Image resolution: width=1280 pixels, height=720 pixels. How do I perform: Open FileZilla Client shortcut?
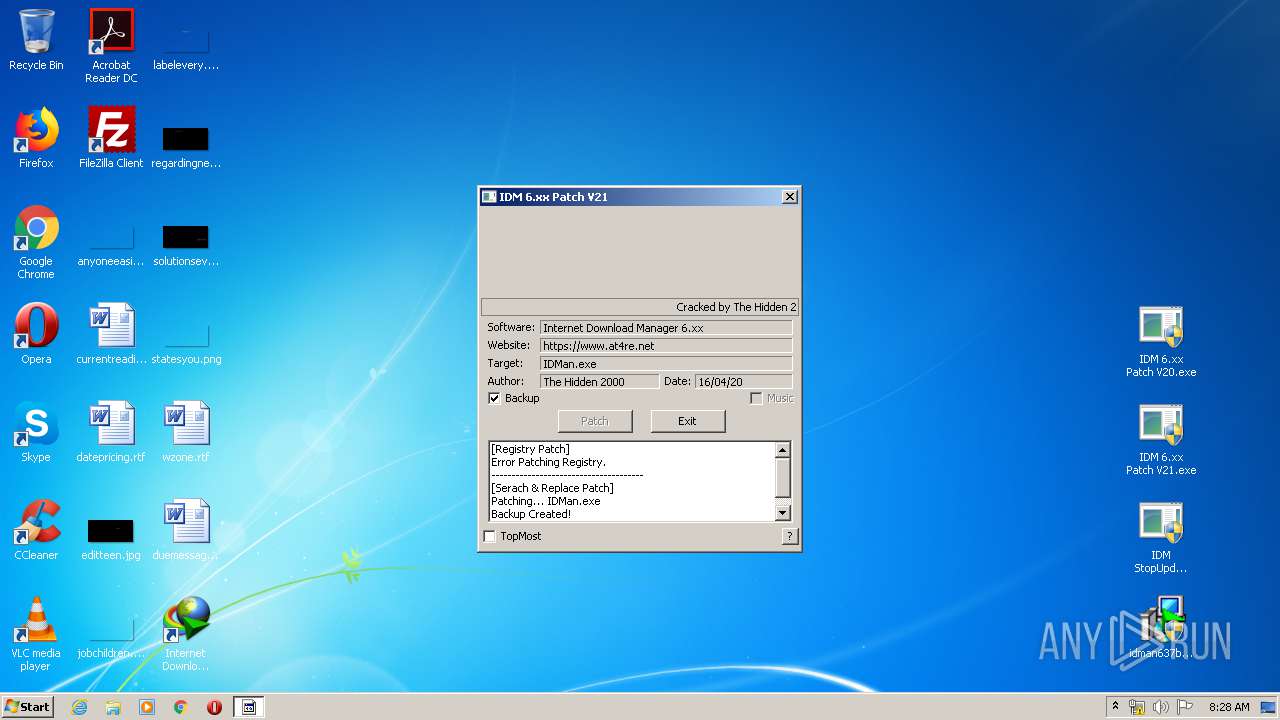pos(111,138)
